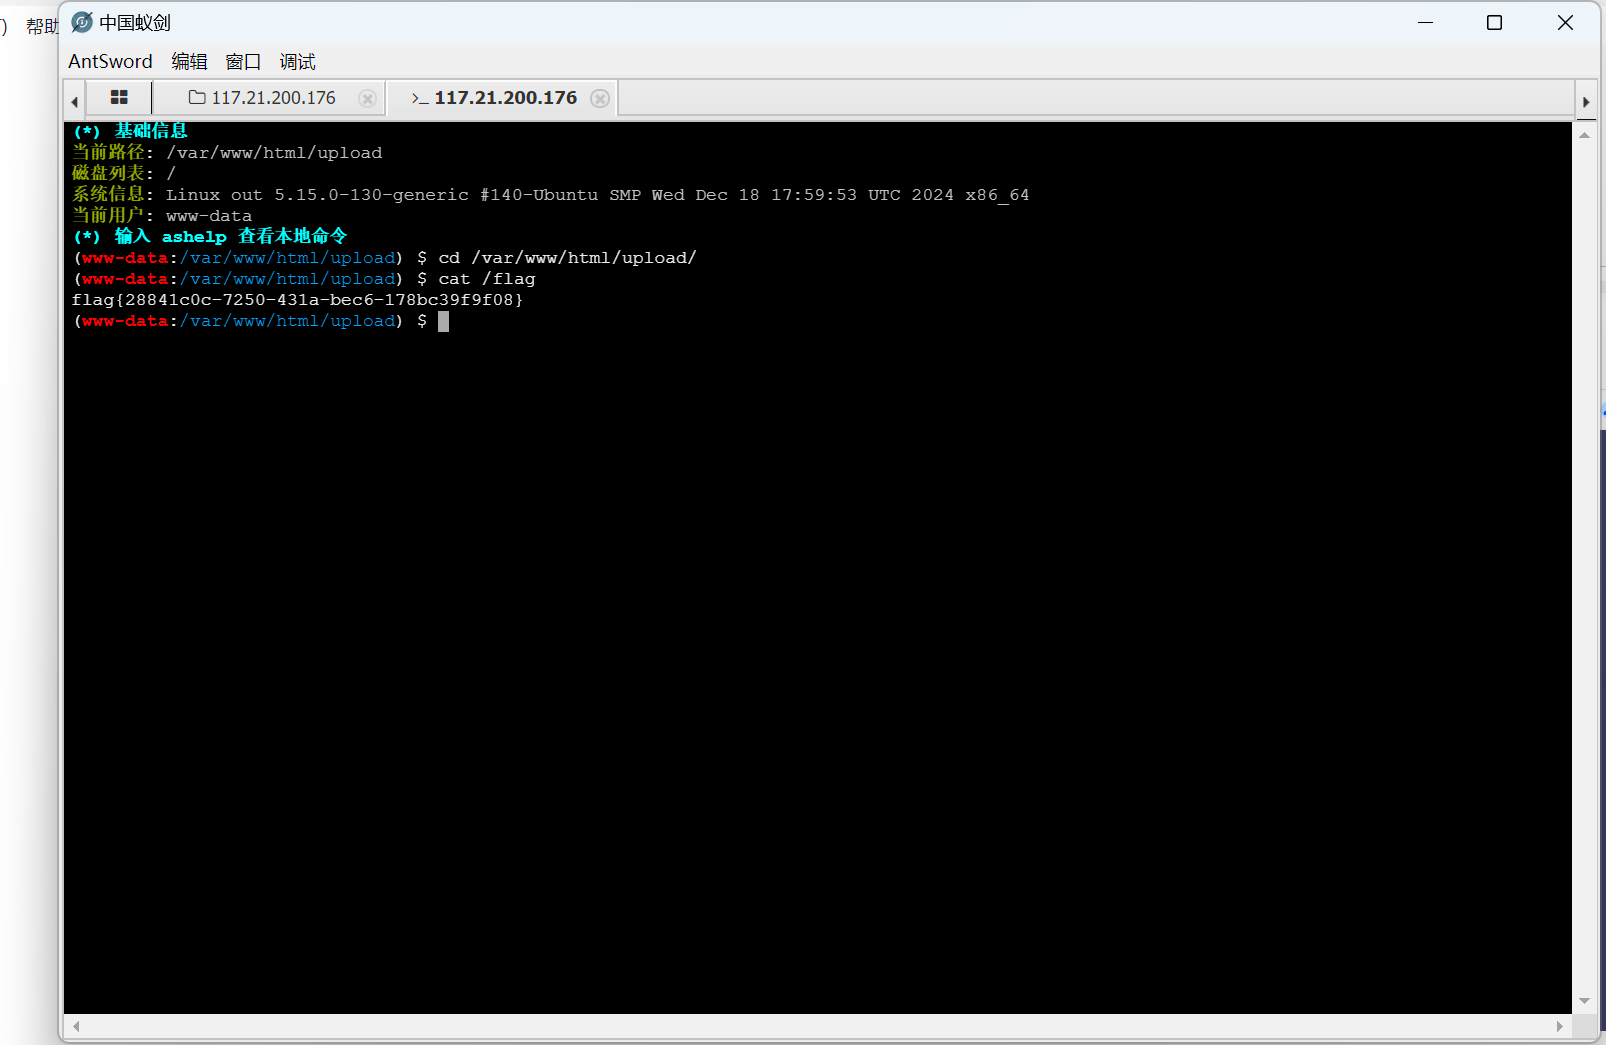This screenshot has width=1606, height=1045.
Task: Open 帮助 menu in the background window
Action: tap(41, 26)
